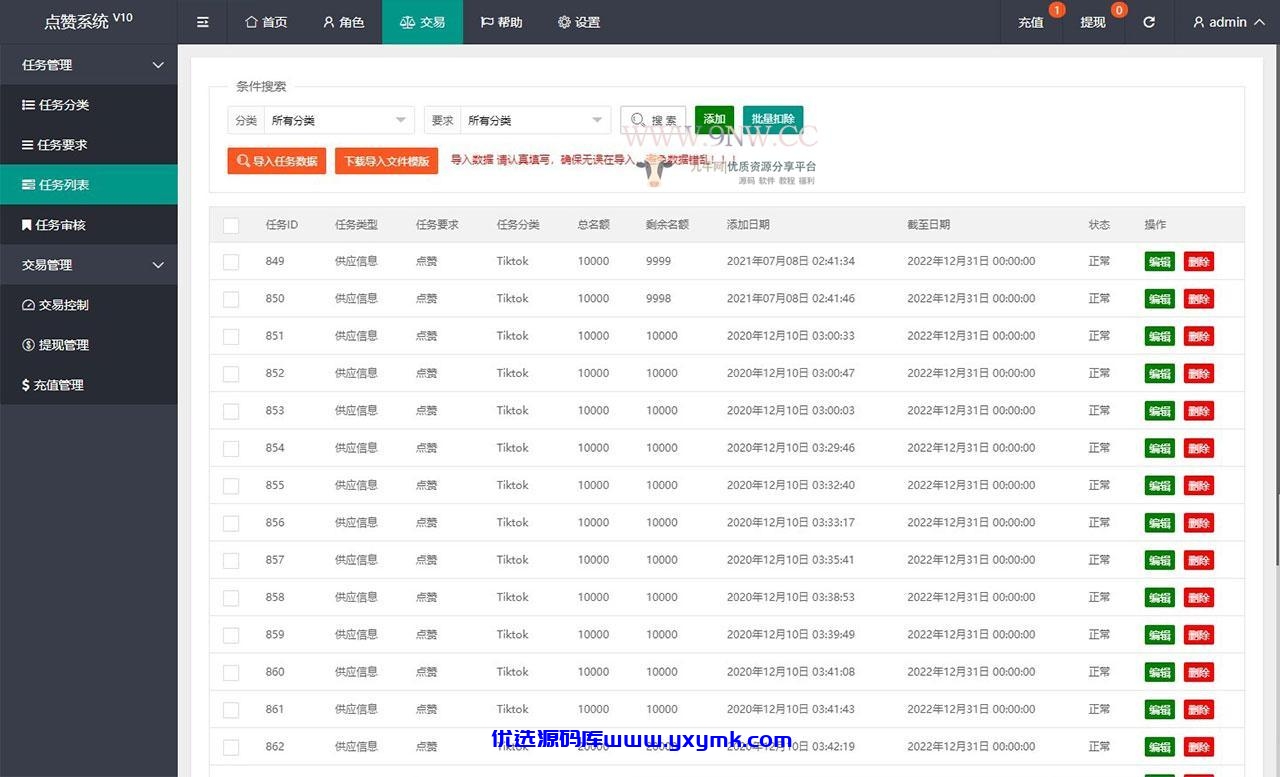Click 编辑 button for task 851
This screenshot has width=1280, height=777.
[1160, 336]
